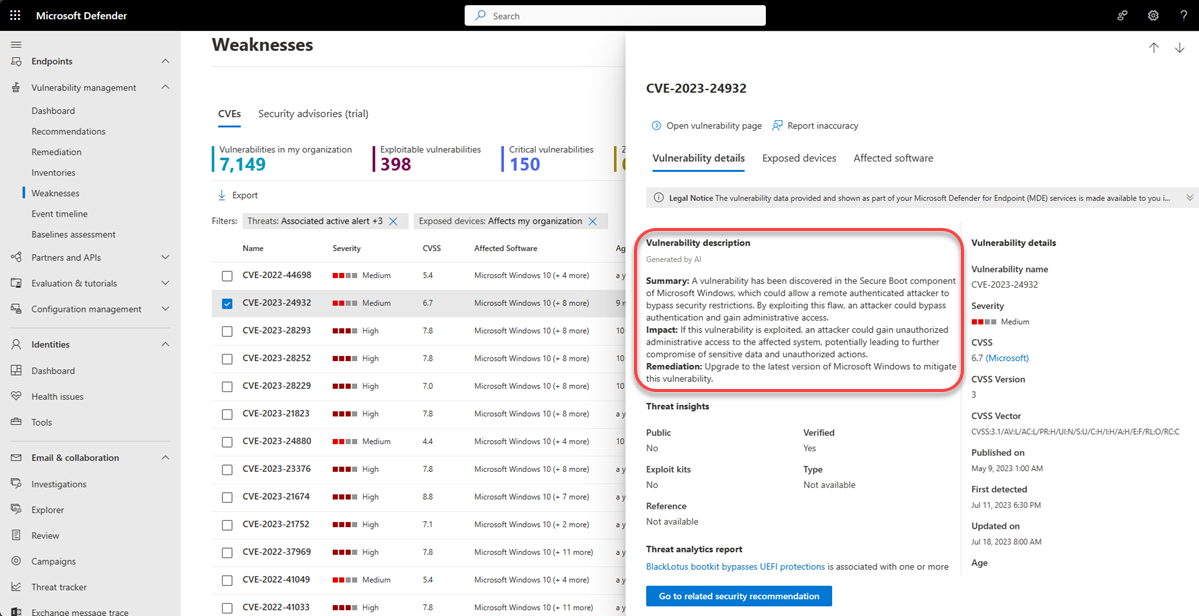Expand the Configuration management chevron

tap(165, 309)
